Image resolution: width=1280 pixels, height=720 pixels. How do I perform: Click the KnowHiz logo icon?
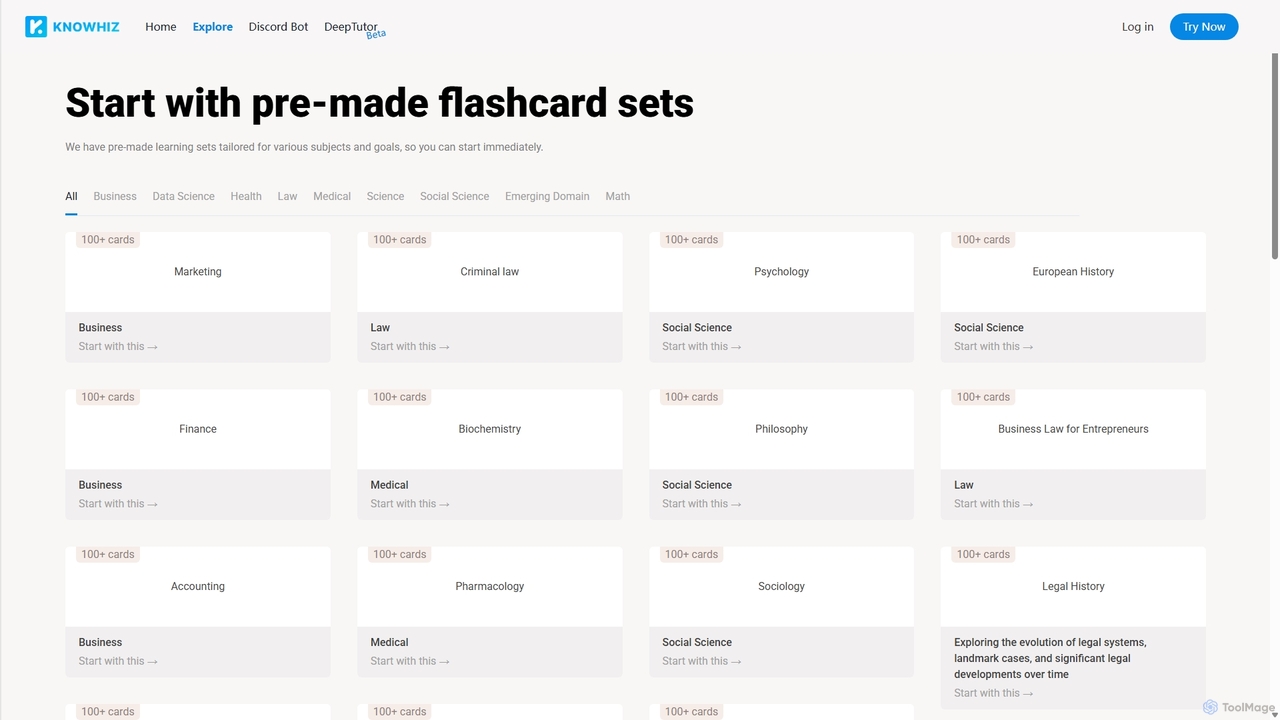(x=36, y=27)
